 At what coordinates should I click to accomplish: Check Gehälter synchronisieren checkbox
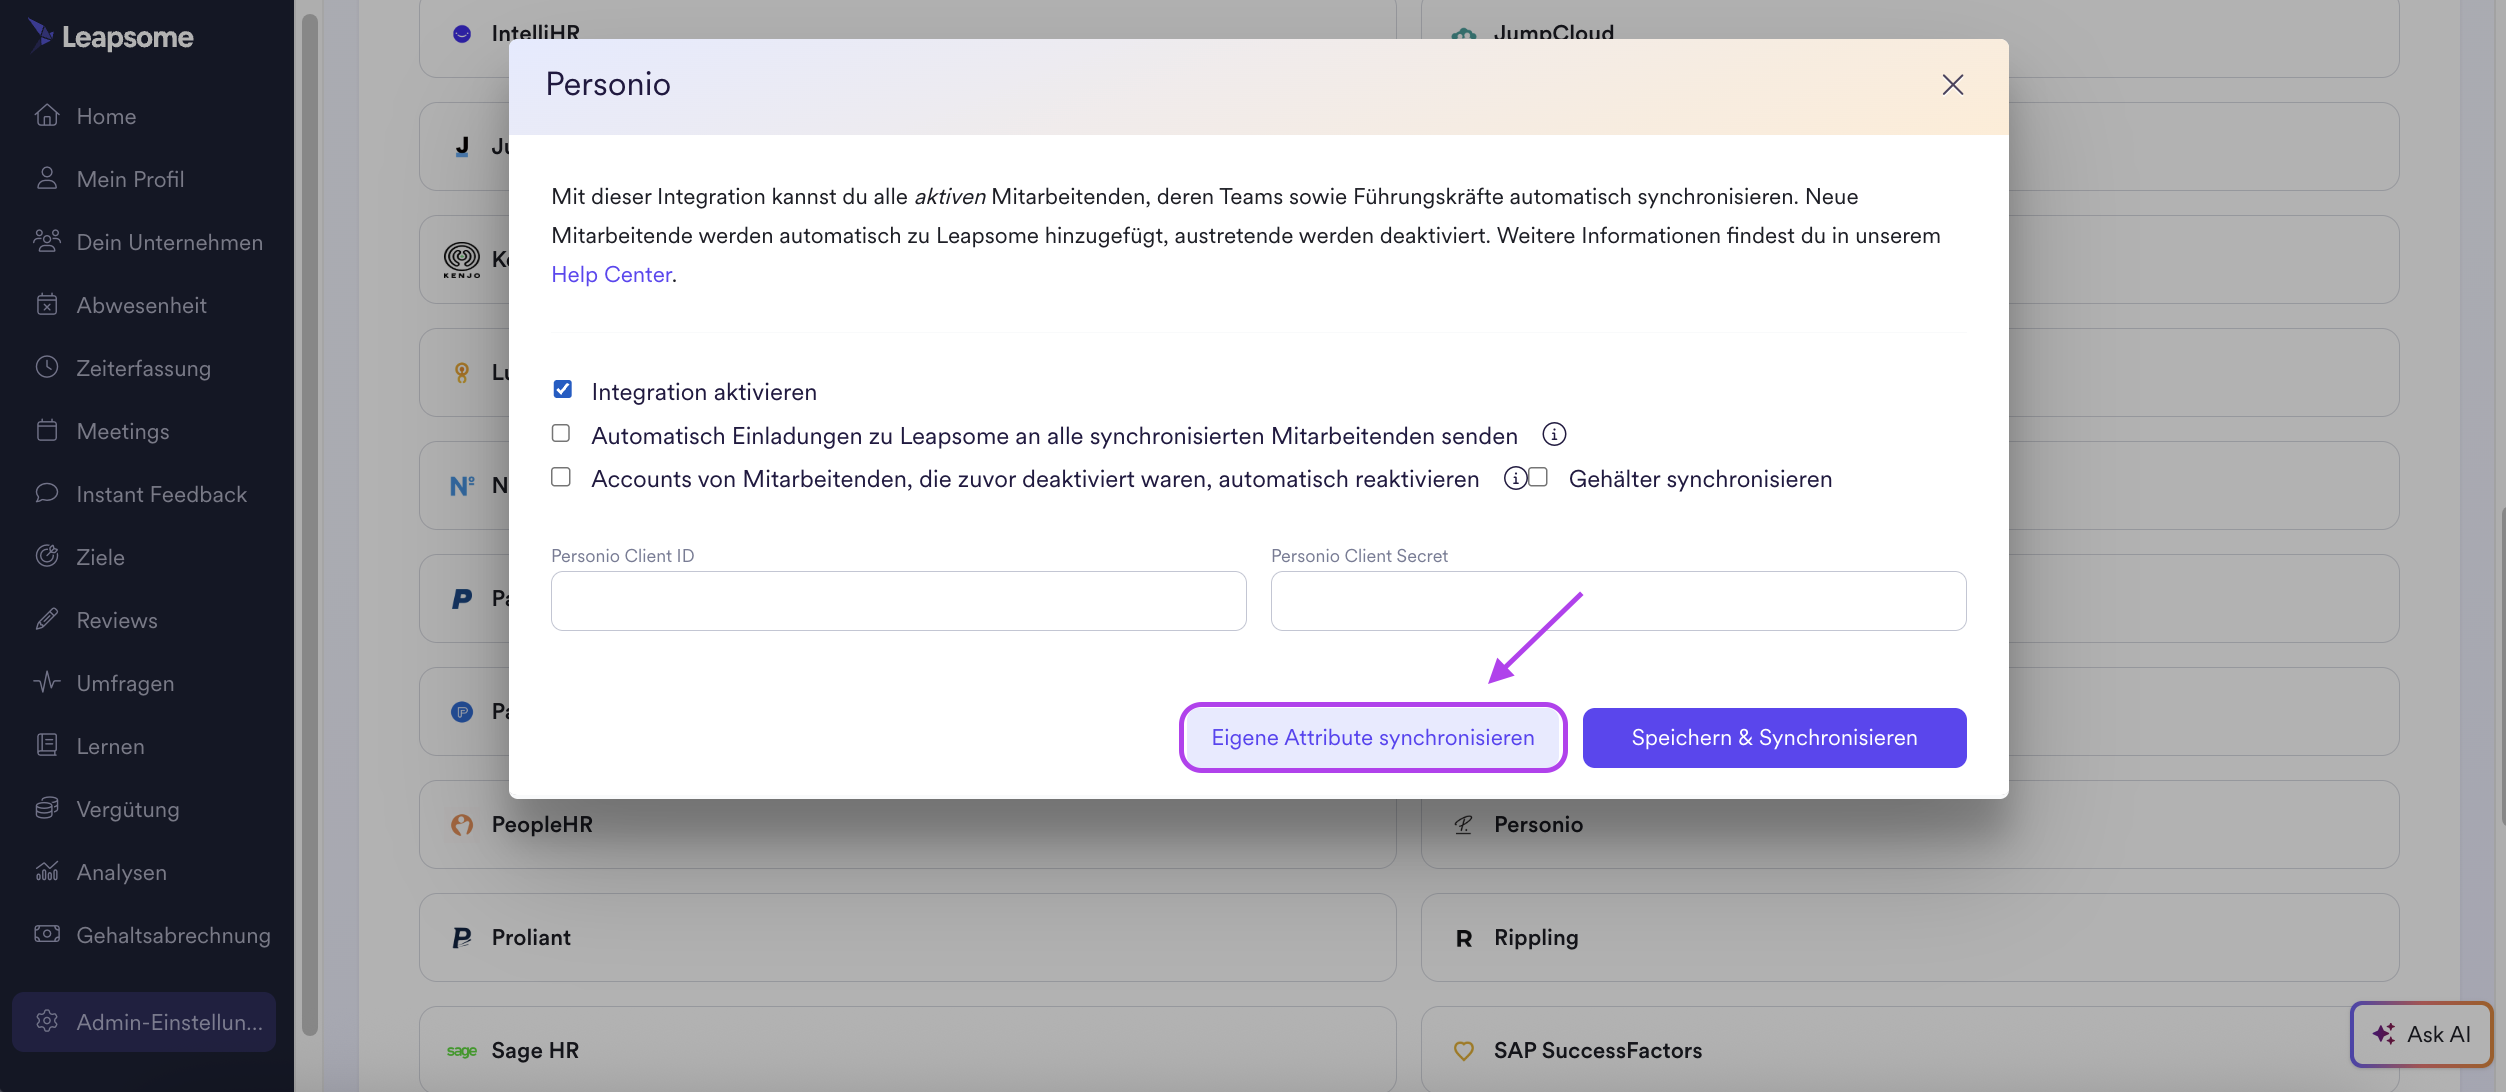(x=1538, y=477)
